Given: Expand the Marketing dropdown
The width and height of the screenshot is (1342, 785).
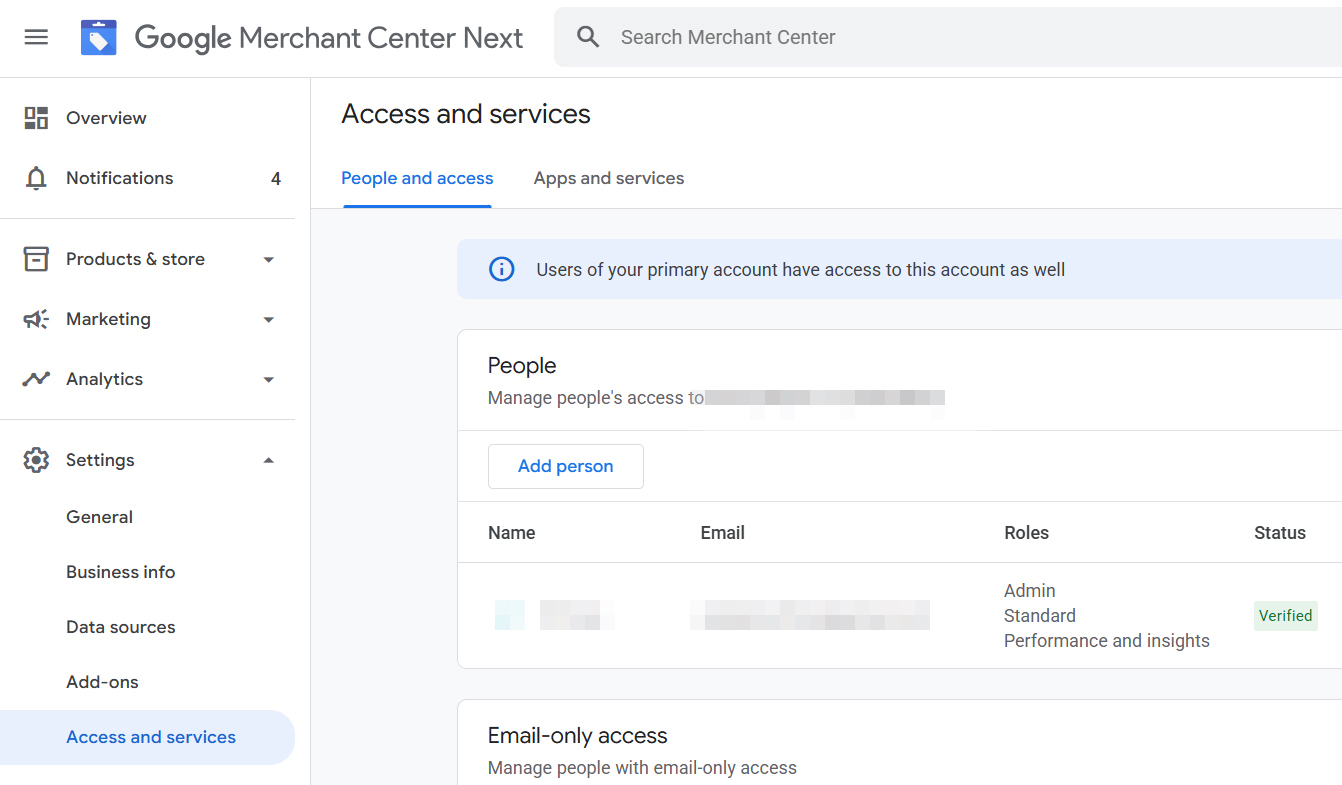Looking at the screenshot, I should coord(268,319).
